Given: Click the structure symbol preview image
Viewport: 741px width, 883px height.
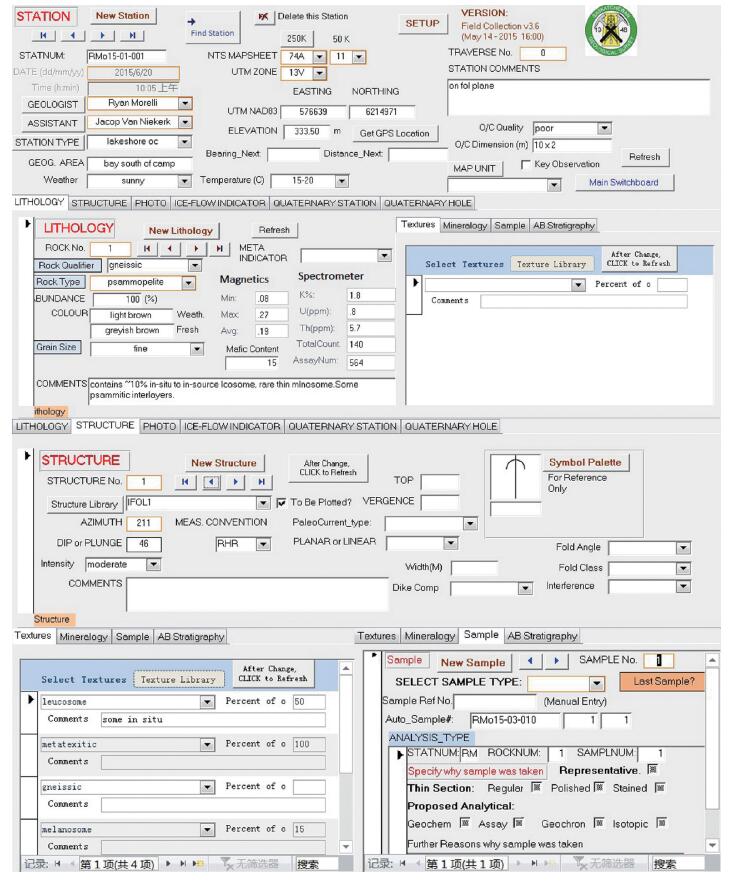Looking at the screenshot, I should click(515, 478).
